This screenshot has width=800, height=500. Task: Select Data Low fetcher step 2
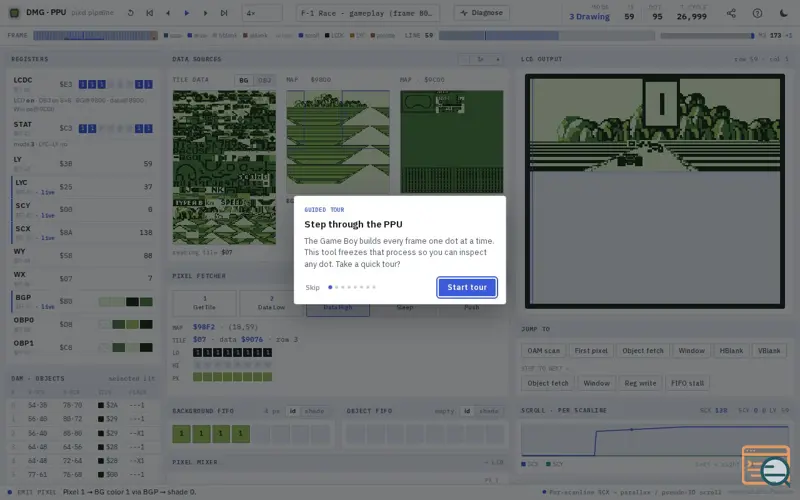click(271, 303)
